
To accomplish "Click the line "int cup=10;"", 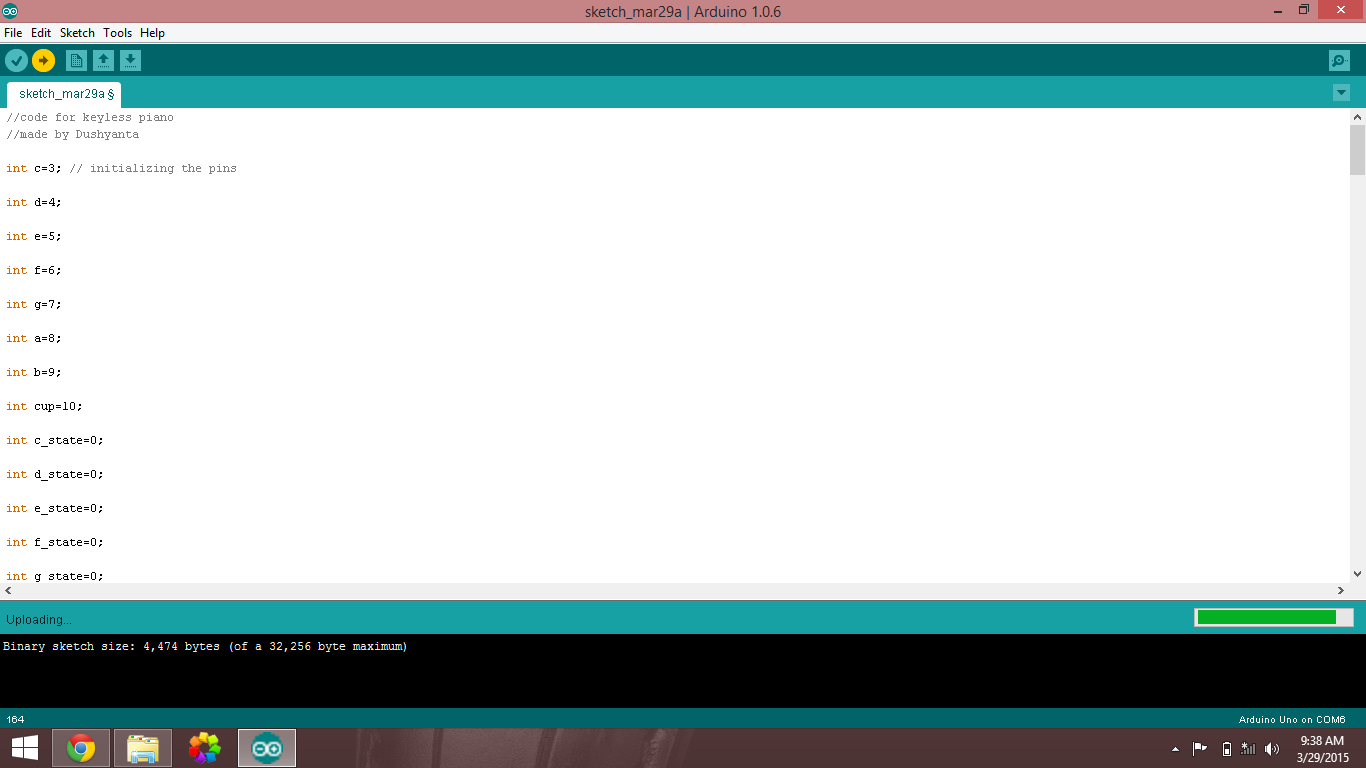I will [44, 406].
